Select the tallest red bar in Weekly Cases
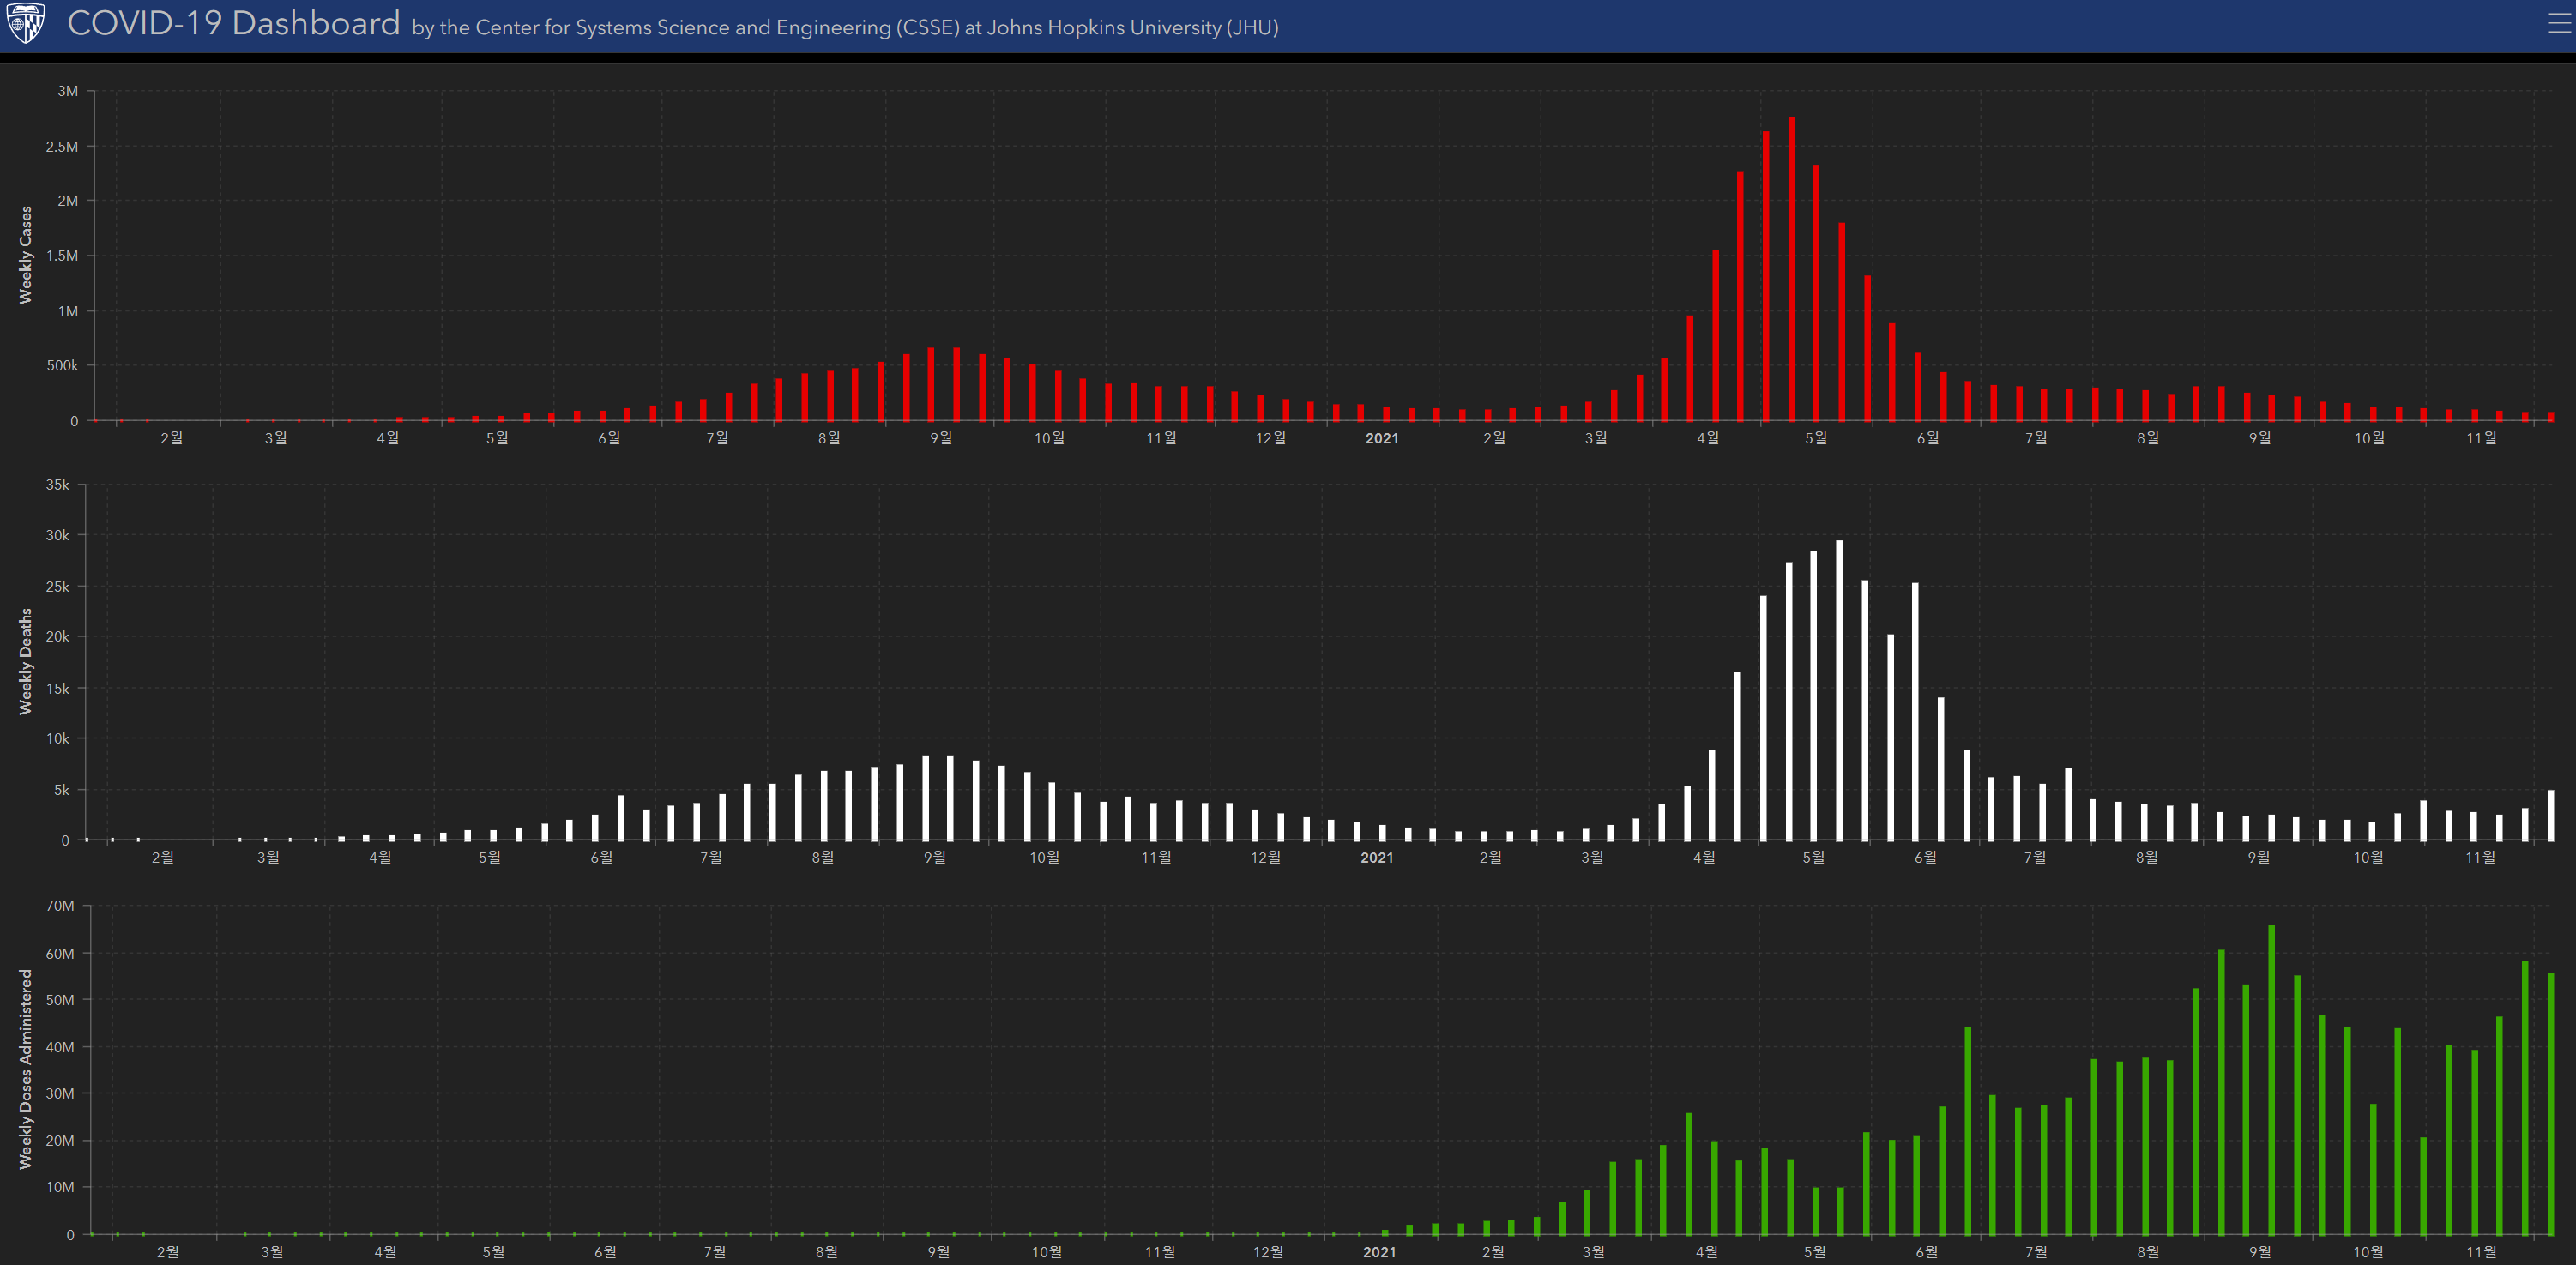 [1791, 269]
